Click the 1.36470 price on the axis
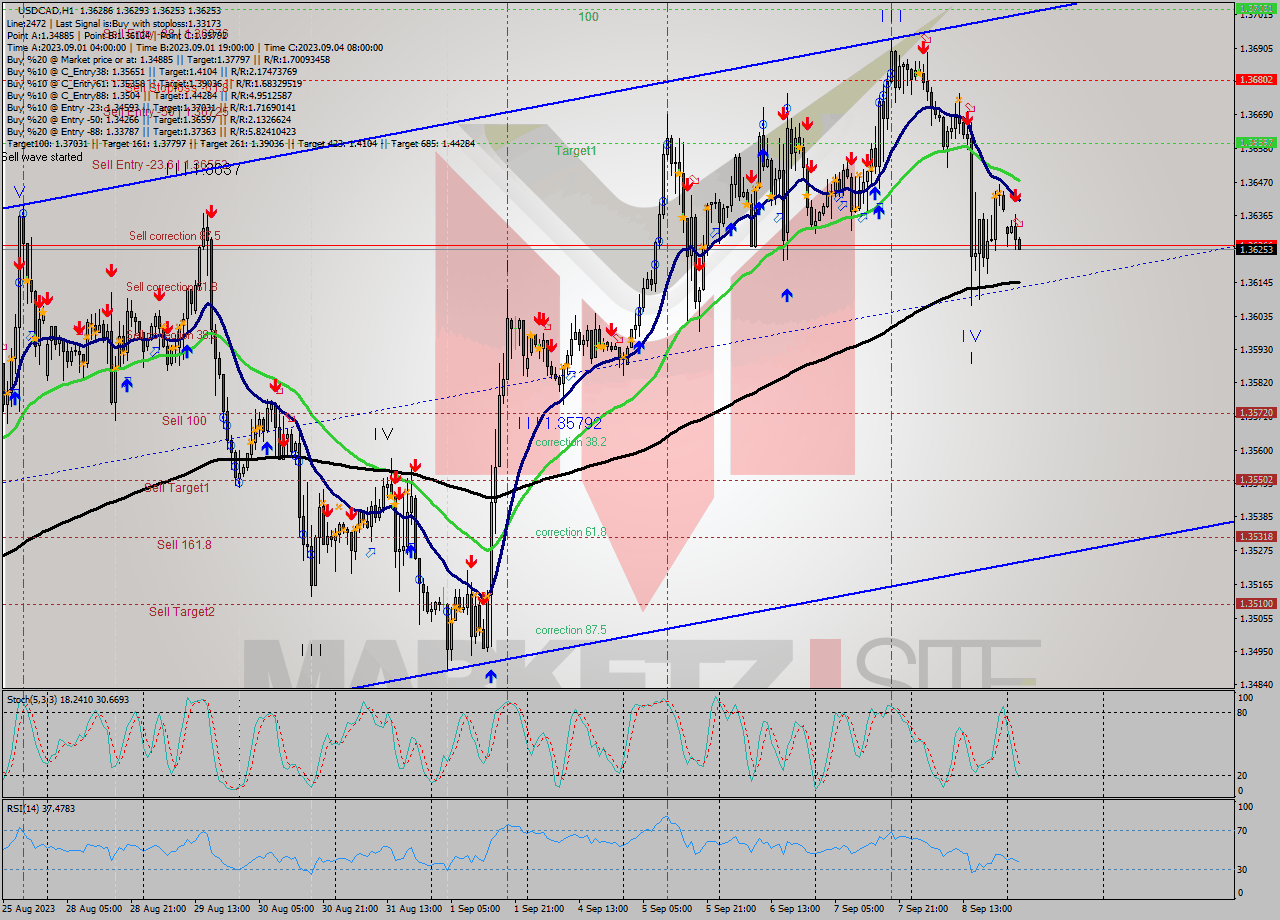Screen dimensions: 1280x920 pyautogui.click(x=1256, y=182)
